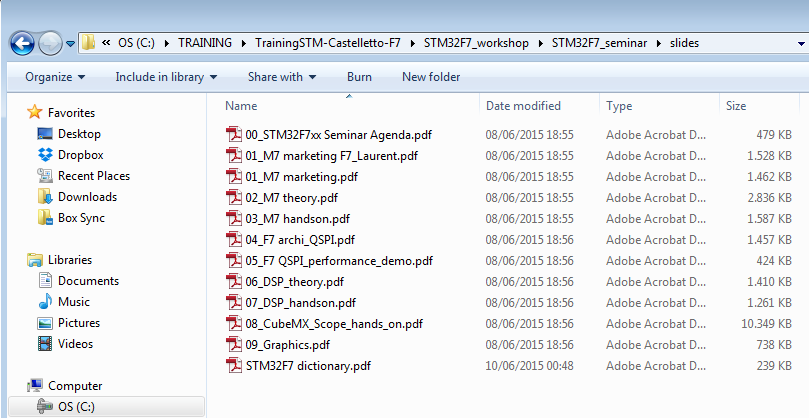Viewport: 809px width, 418px height.
Task: Expand subfolders arrow after OS (C:)
Action: [167, 43]
